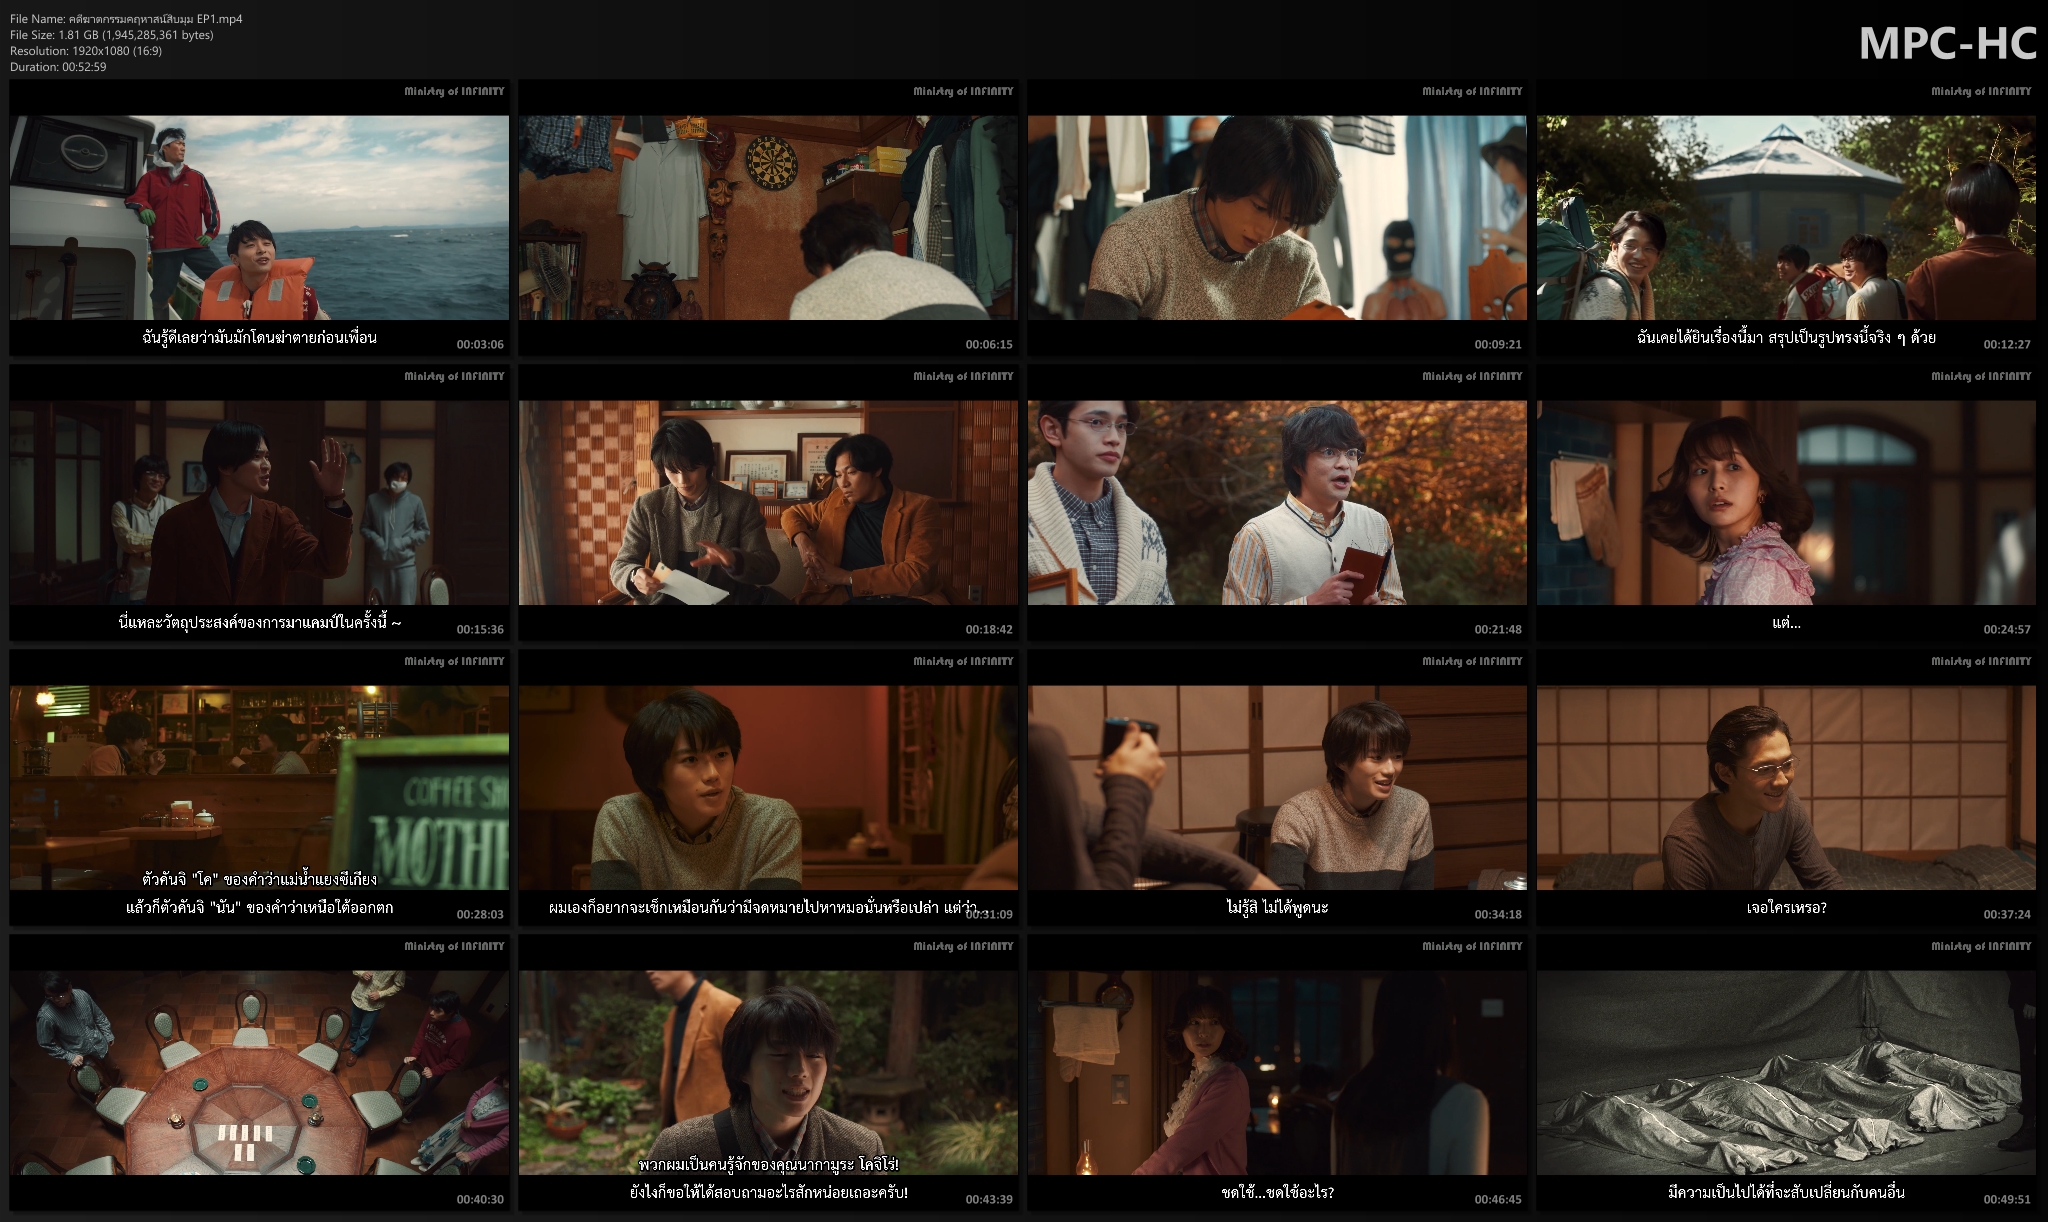
Task: Click the thumbnail at timestamp 00:46:45
Action: click(x=1277, y=1072)
